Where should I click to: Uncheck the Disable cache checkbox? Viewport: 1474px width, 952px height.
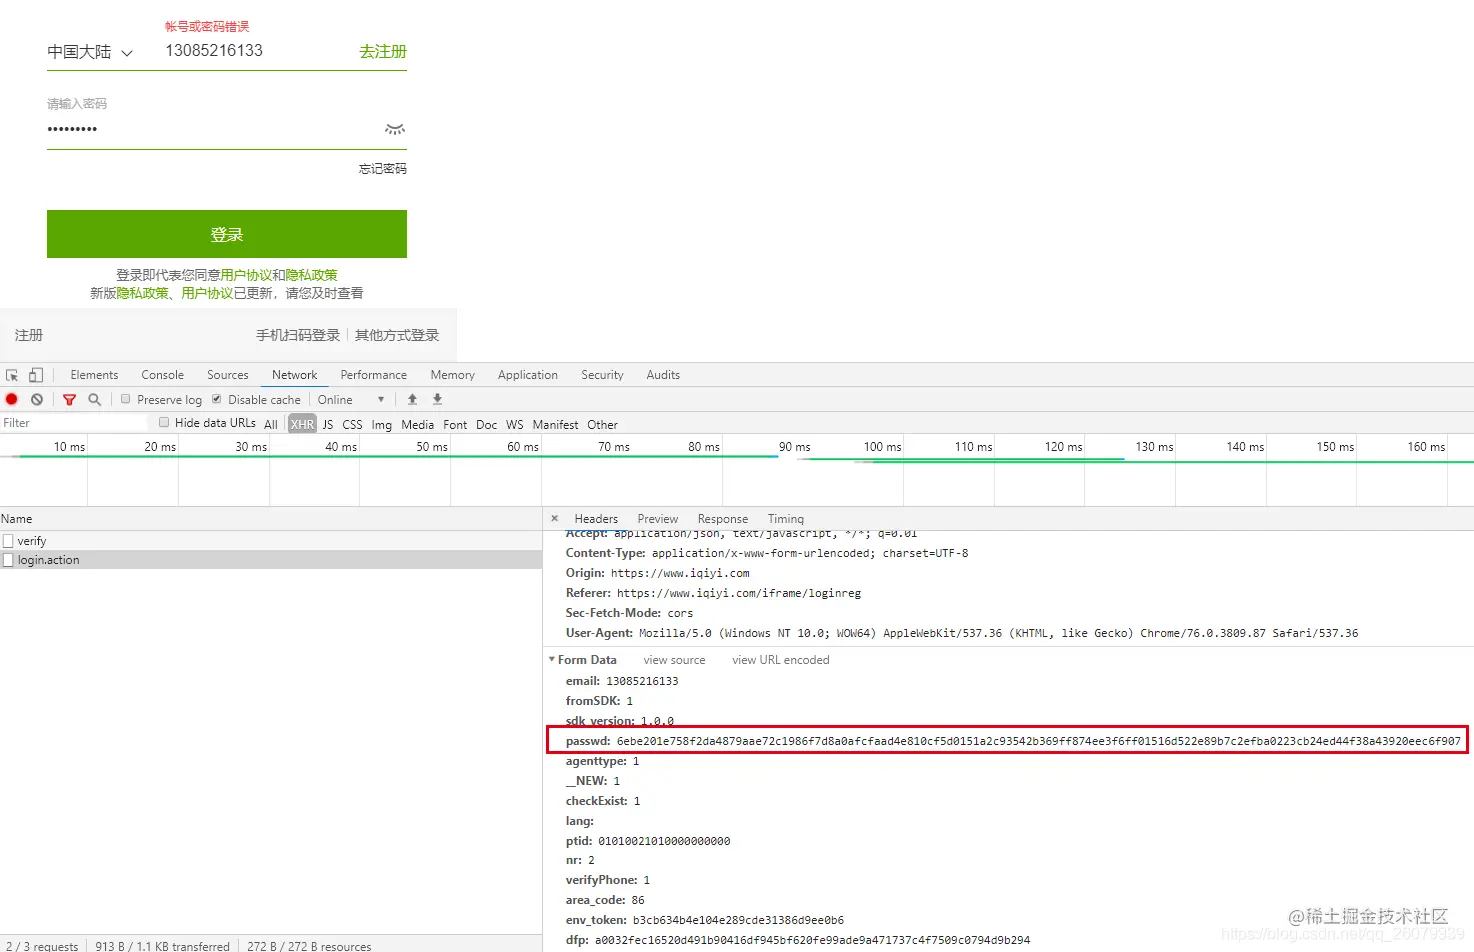(217, 399)
